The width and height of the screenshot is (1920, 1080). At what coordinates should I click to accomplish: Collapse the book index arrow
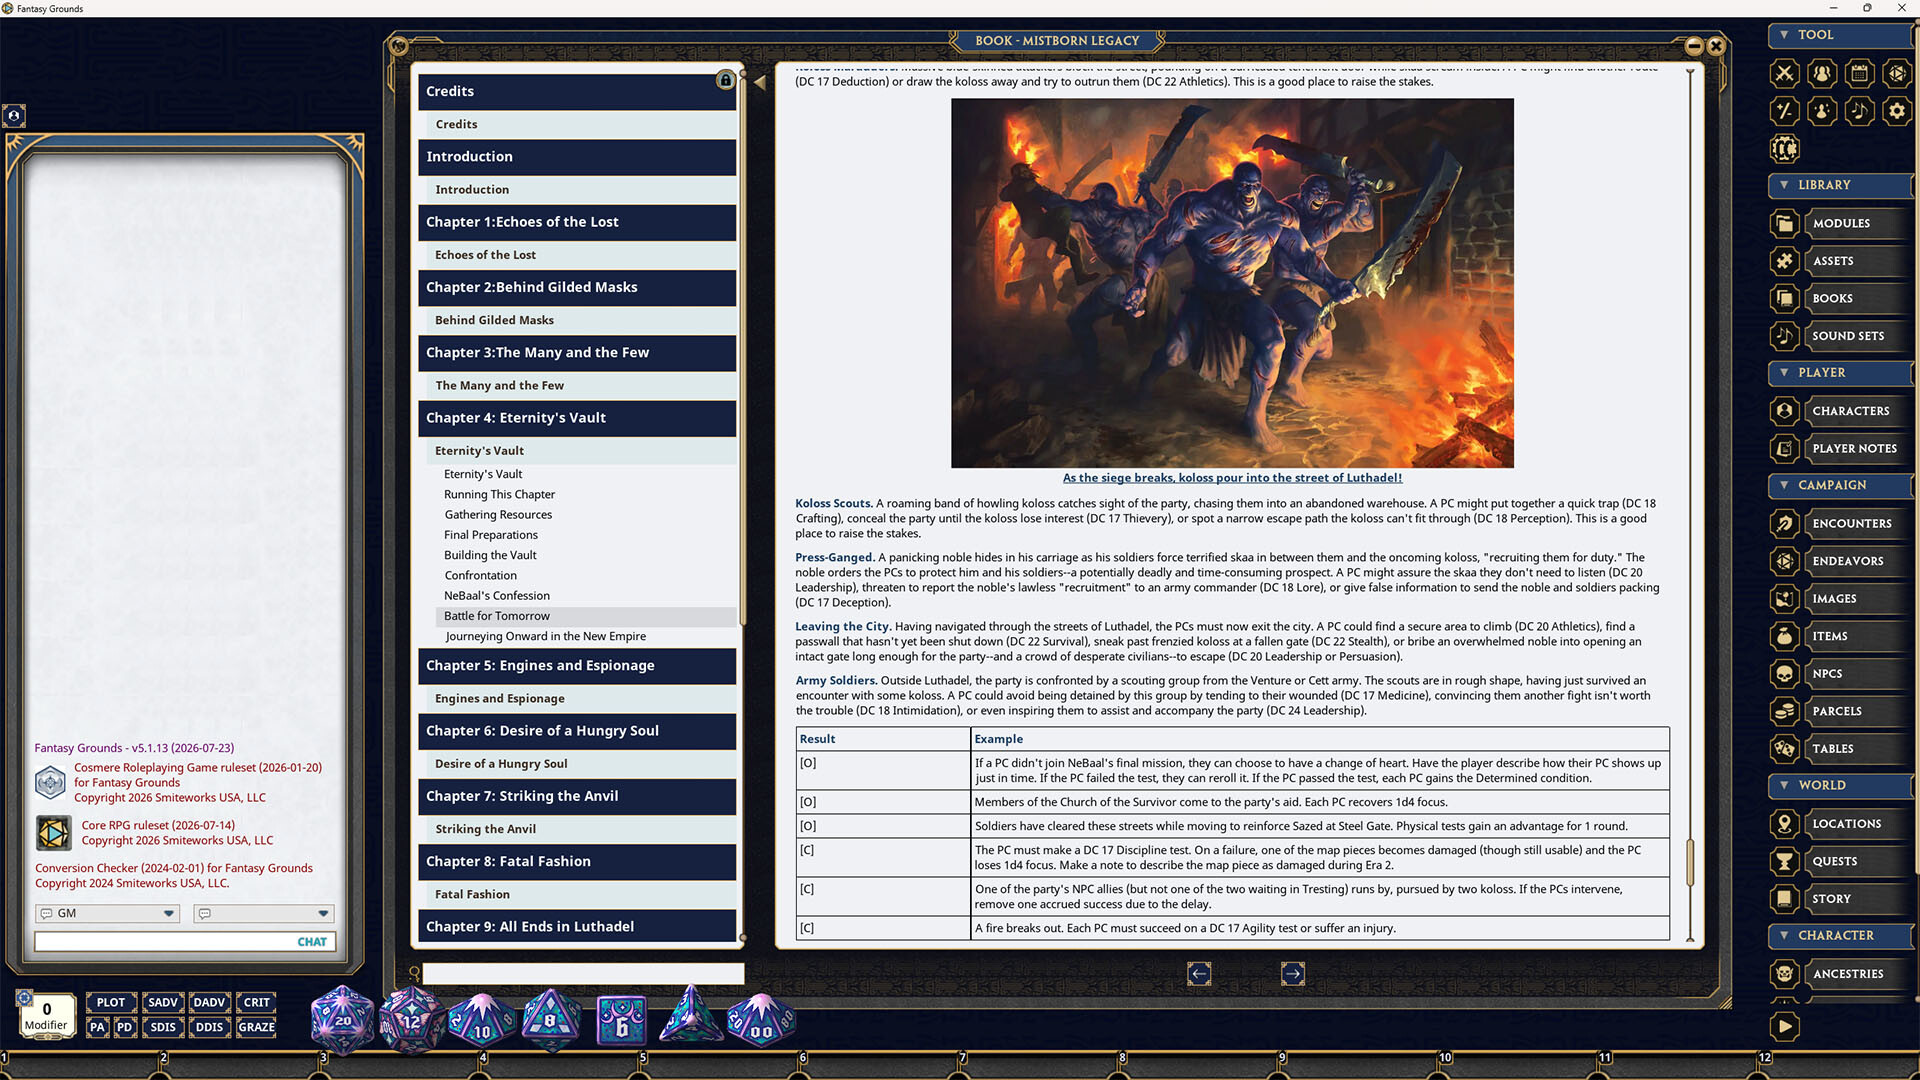pos(760,83)
